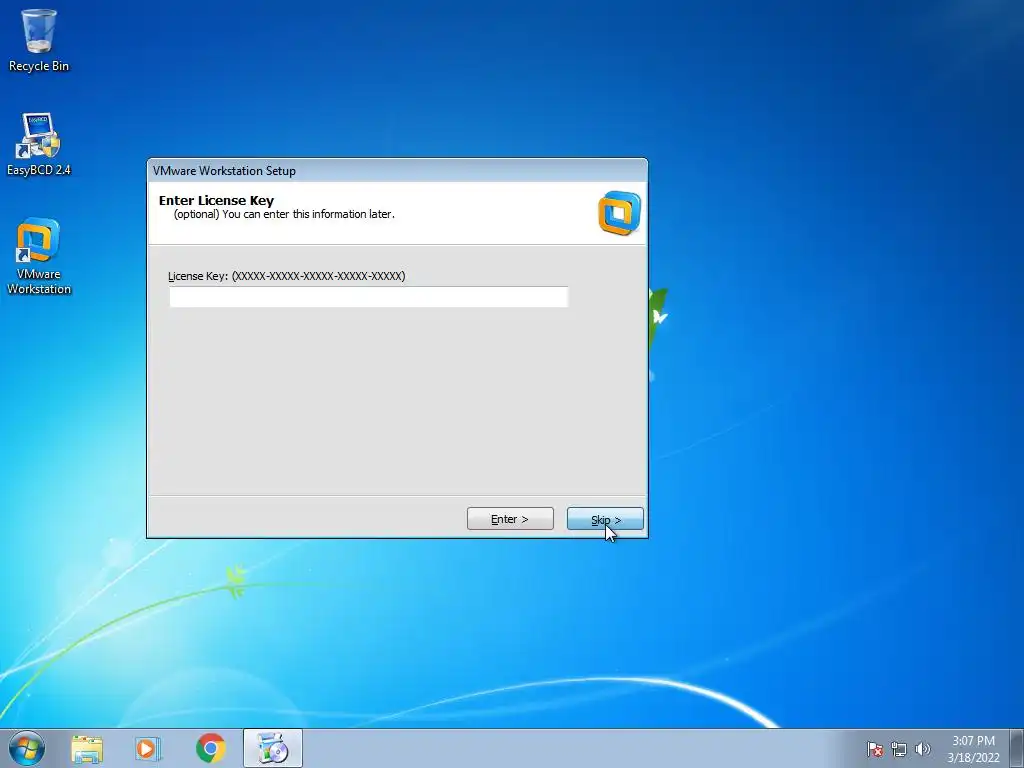Click the Skip > button
Viewport: 1024px width, 768px height.
click(x=605, y=519)
